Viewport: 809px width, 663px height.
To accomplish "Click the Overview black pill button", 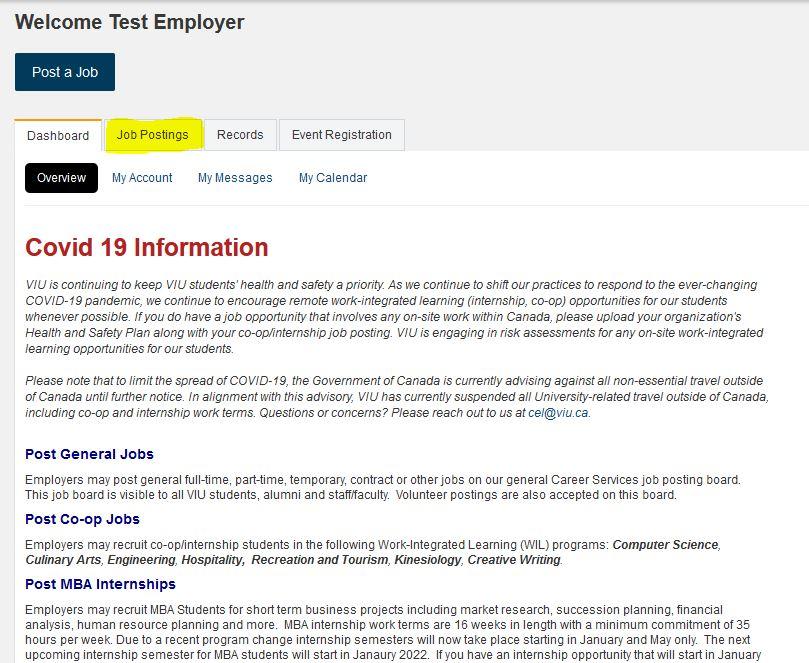I will point(60,177).
